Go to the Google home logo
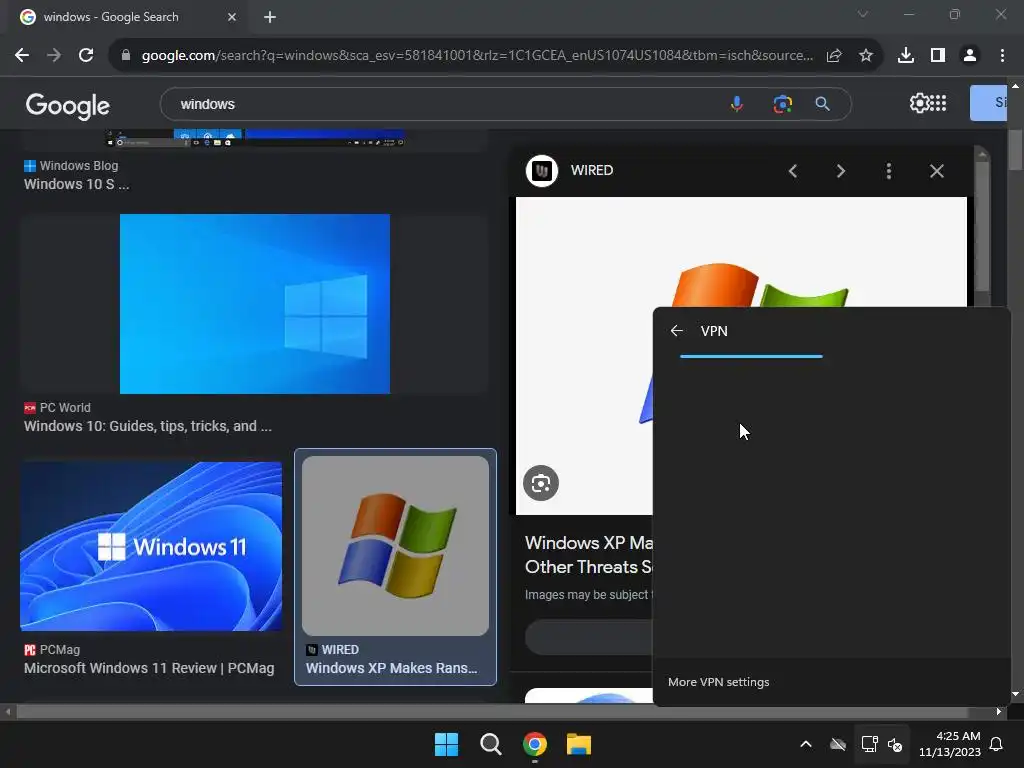Screen dimensions: 1024x768 [x=67, y=105]
